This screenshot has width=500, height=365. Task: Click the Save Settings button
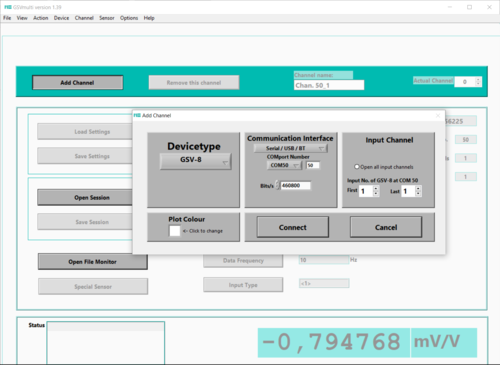[x=85, y=156]
